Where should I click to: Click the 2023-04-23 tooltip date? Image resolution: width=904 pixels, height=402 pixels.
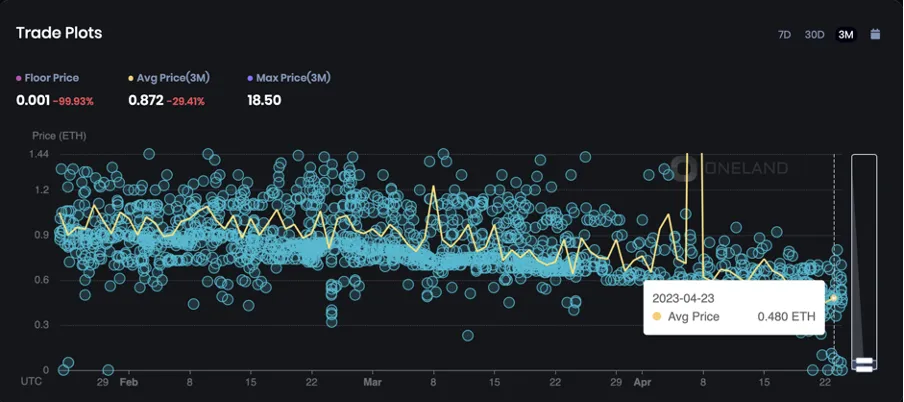click(686, 298)
